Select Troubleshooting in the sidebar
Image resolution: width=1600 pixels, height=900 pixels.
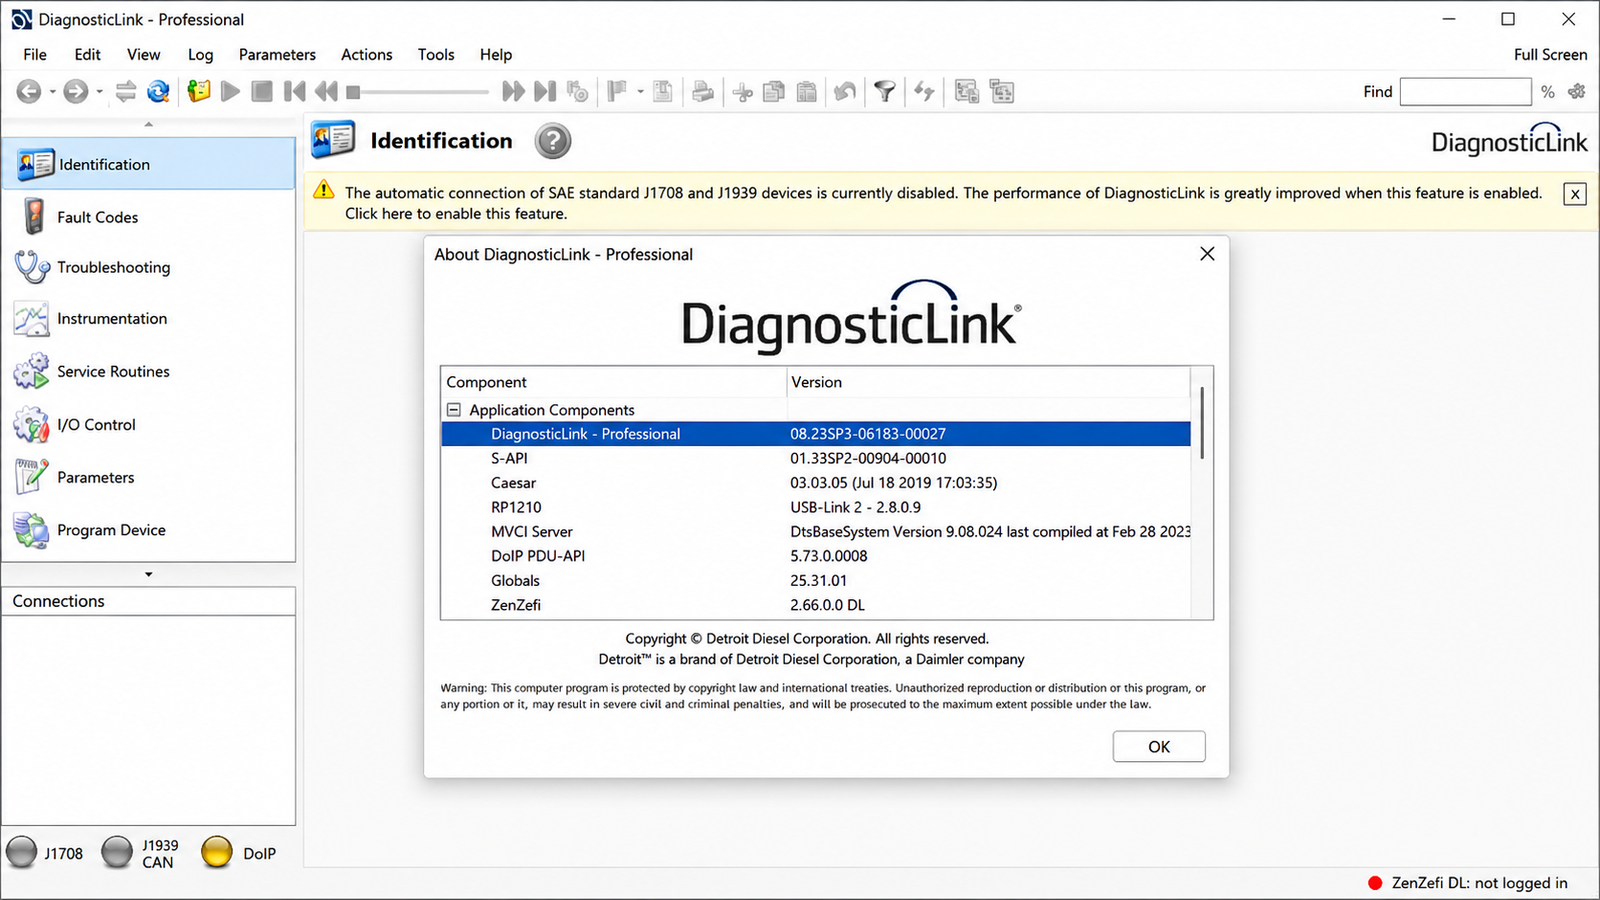(149, 267)
